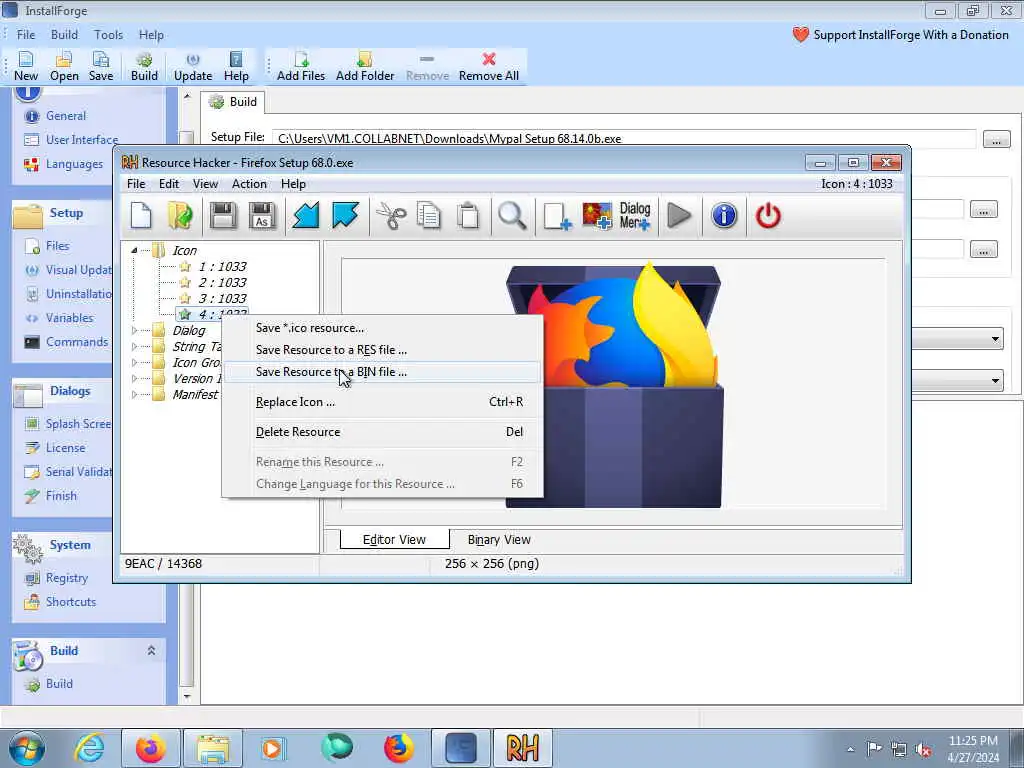Choose Save Resource to a RES file
This screenshot has width=1024, height=768.
point(382,350)
